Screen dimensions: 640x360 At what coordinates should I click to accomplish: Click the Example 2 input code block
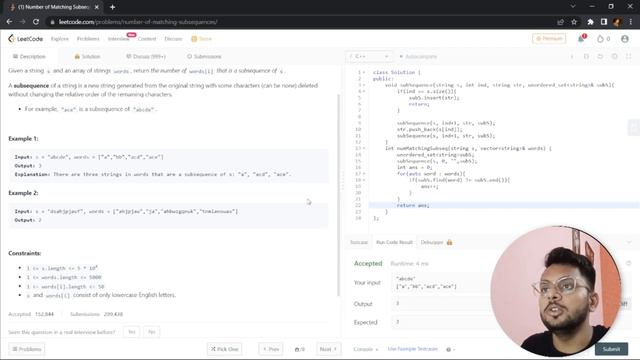point(168,216)
